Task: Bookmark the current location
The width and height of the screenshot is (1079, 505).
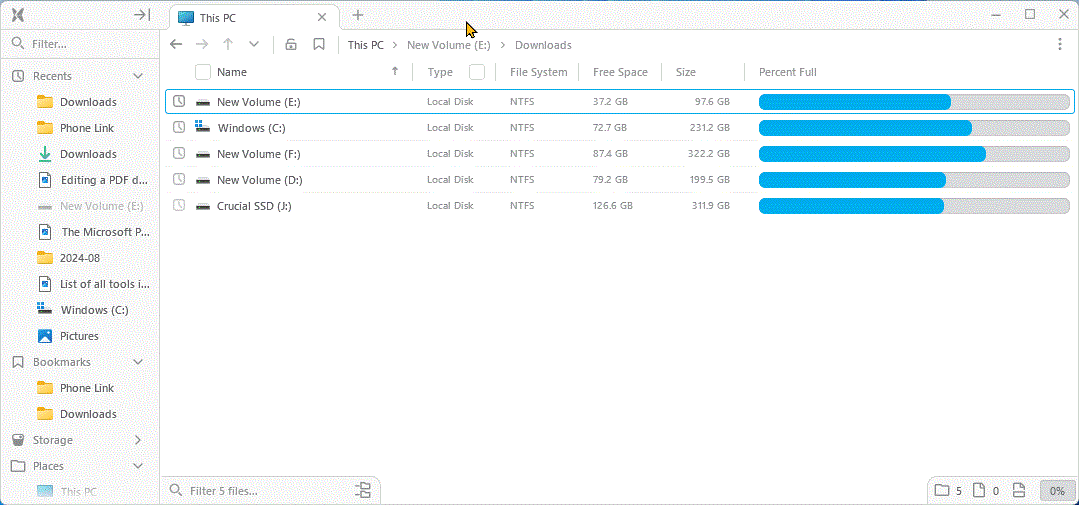Action: tap(319, 44)
